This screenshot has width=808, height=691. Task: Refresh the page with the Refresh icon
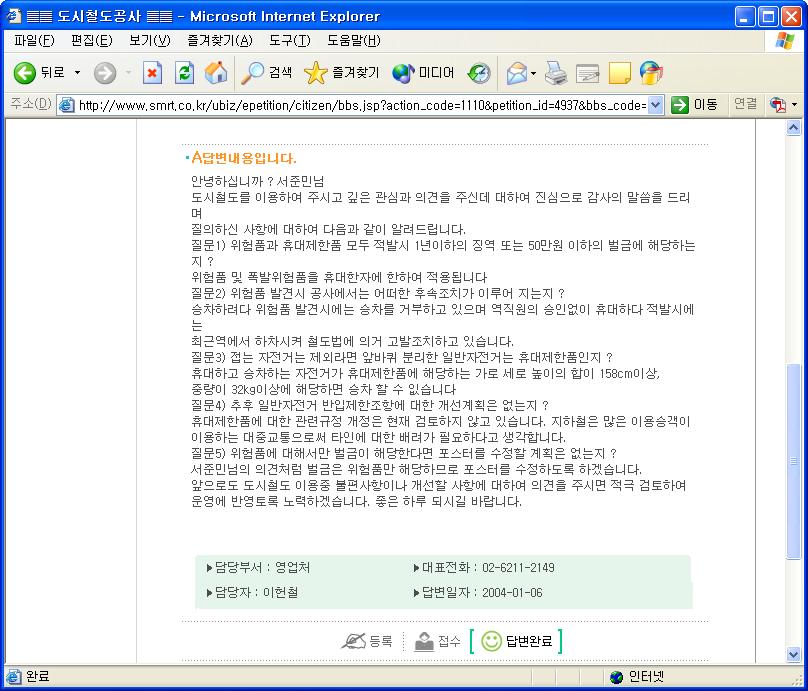(x=184, y=73)
